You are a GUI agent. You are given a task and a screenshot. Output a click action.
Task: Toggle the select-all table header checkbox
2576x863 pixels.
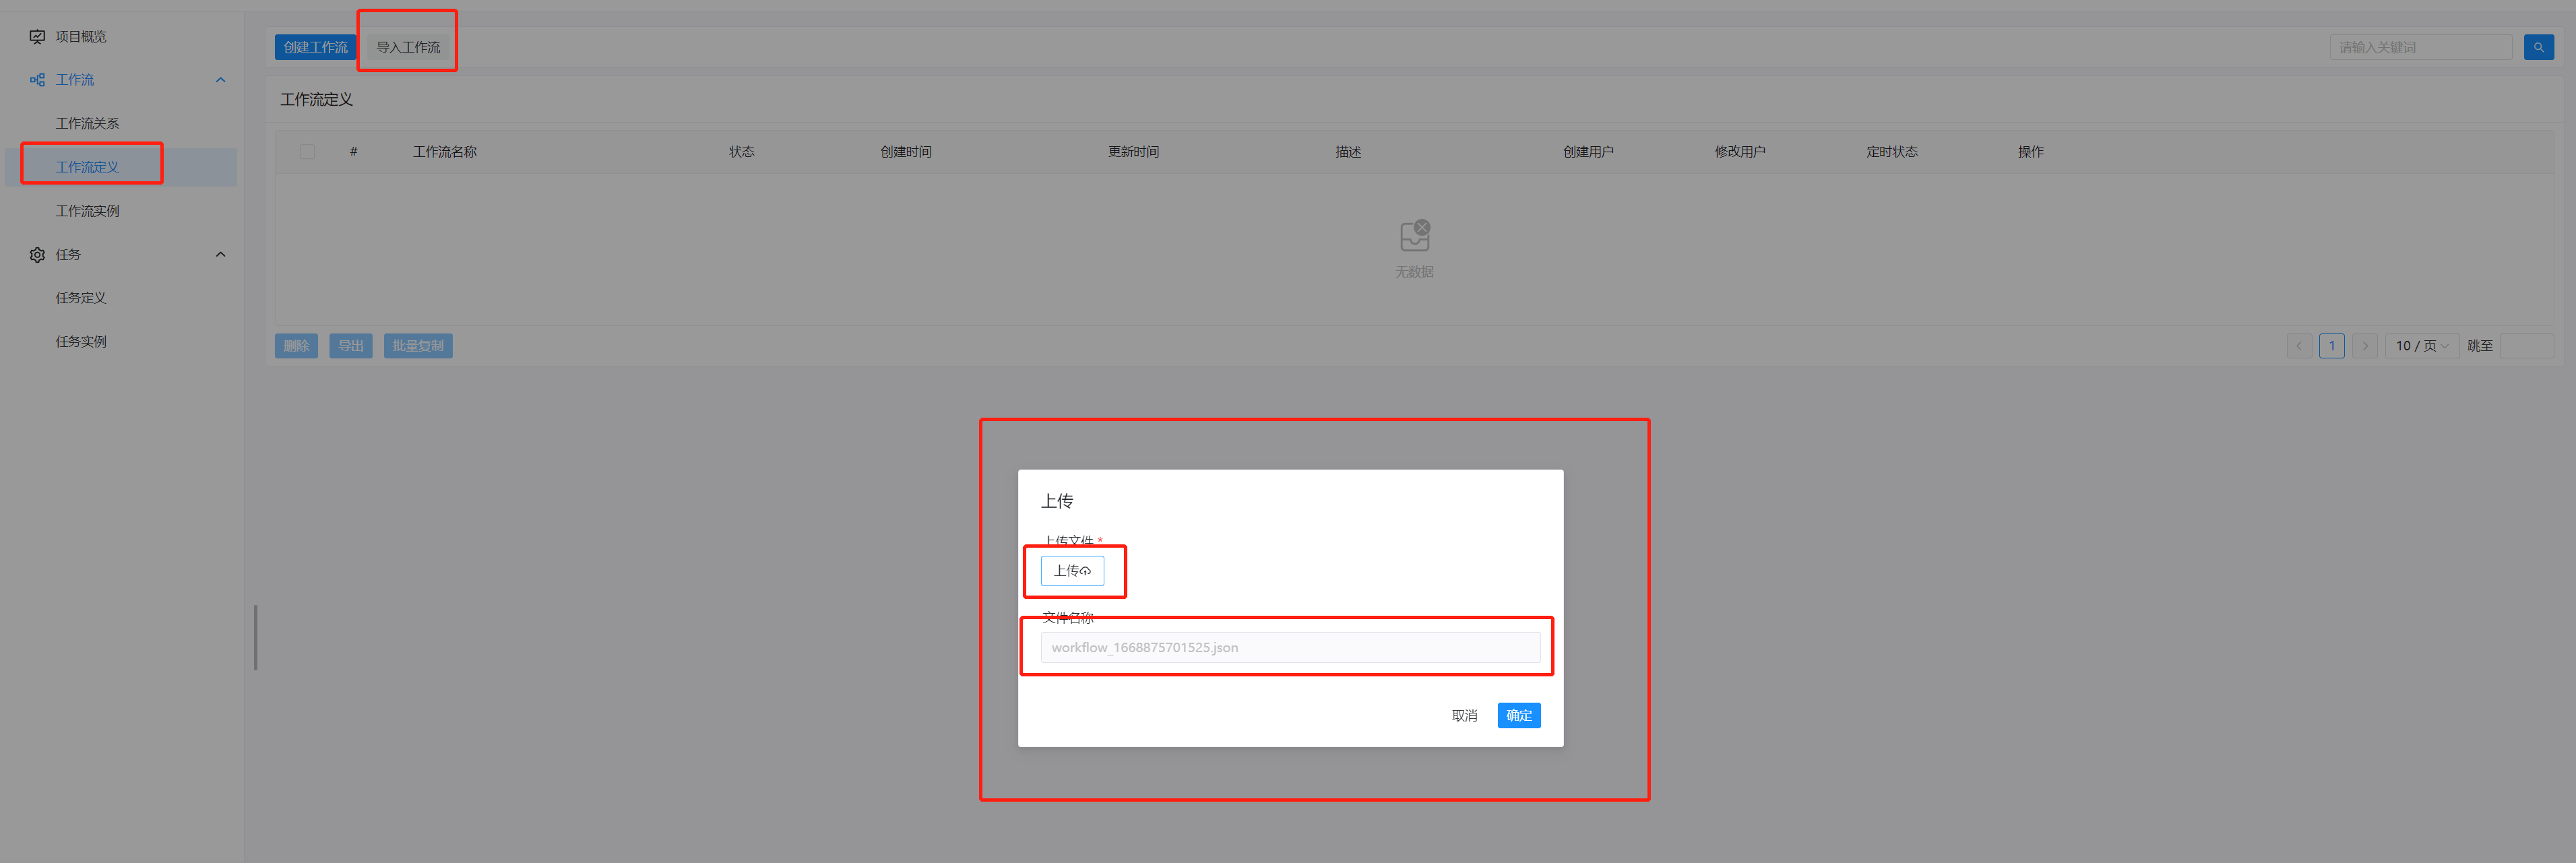(307, 152)
